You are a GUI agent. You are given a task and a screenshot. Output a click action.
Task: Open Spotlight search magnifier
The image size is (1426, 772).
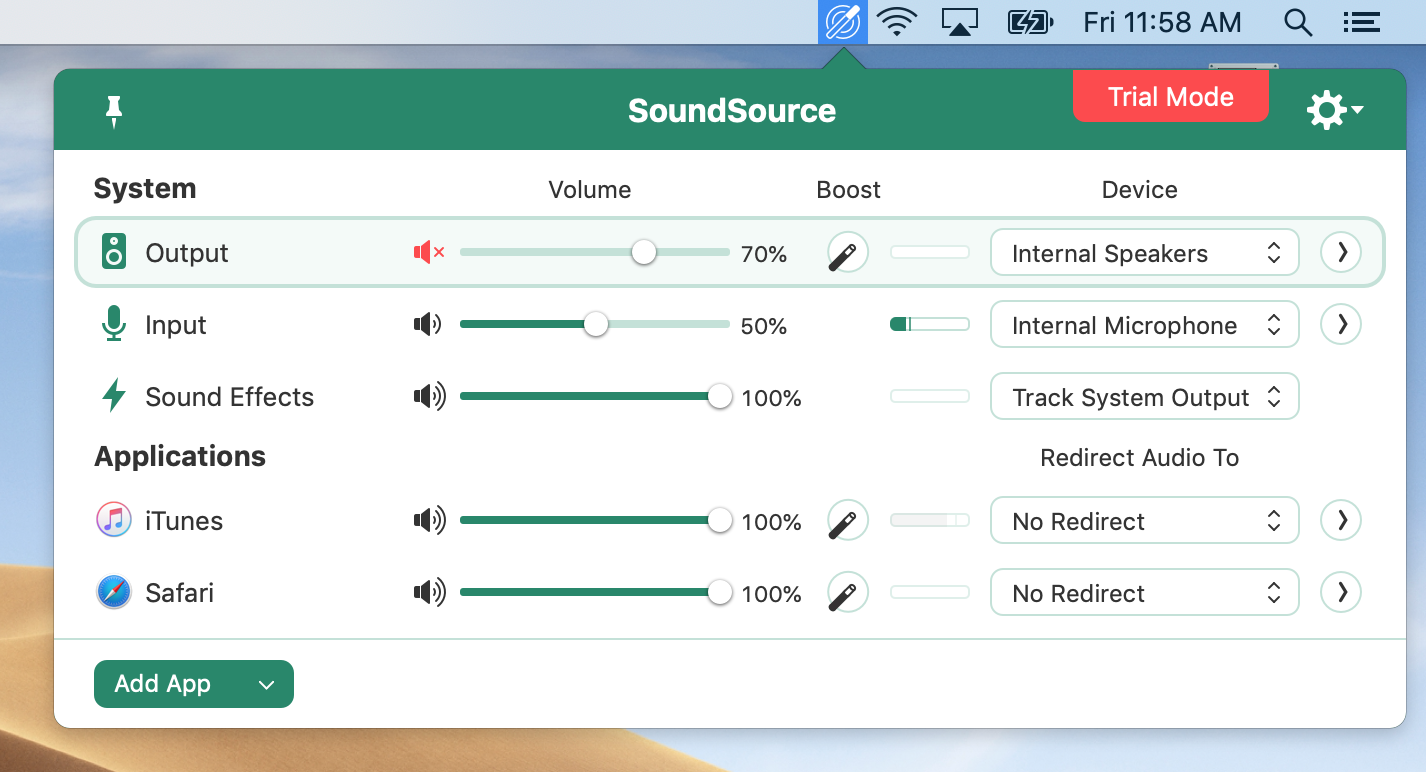[1298, 22]
